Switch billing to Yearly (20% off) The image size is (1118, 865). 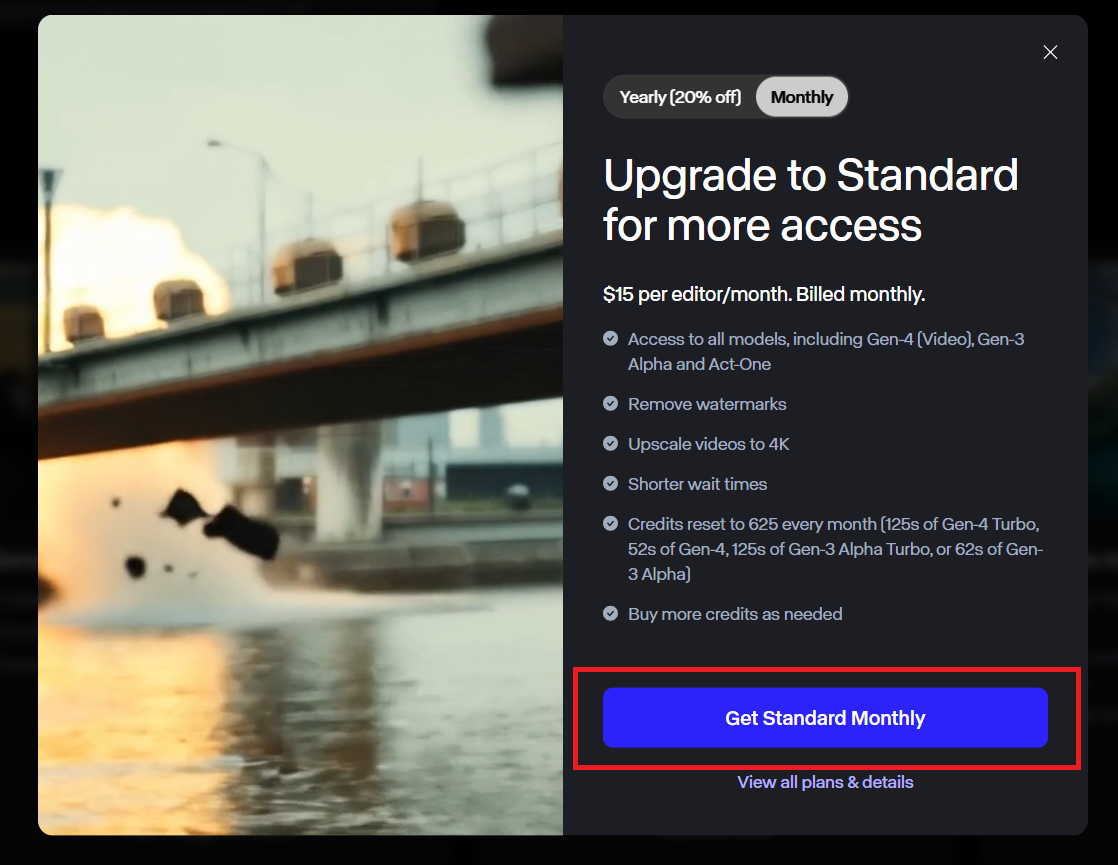point(680,97)
